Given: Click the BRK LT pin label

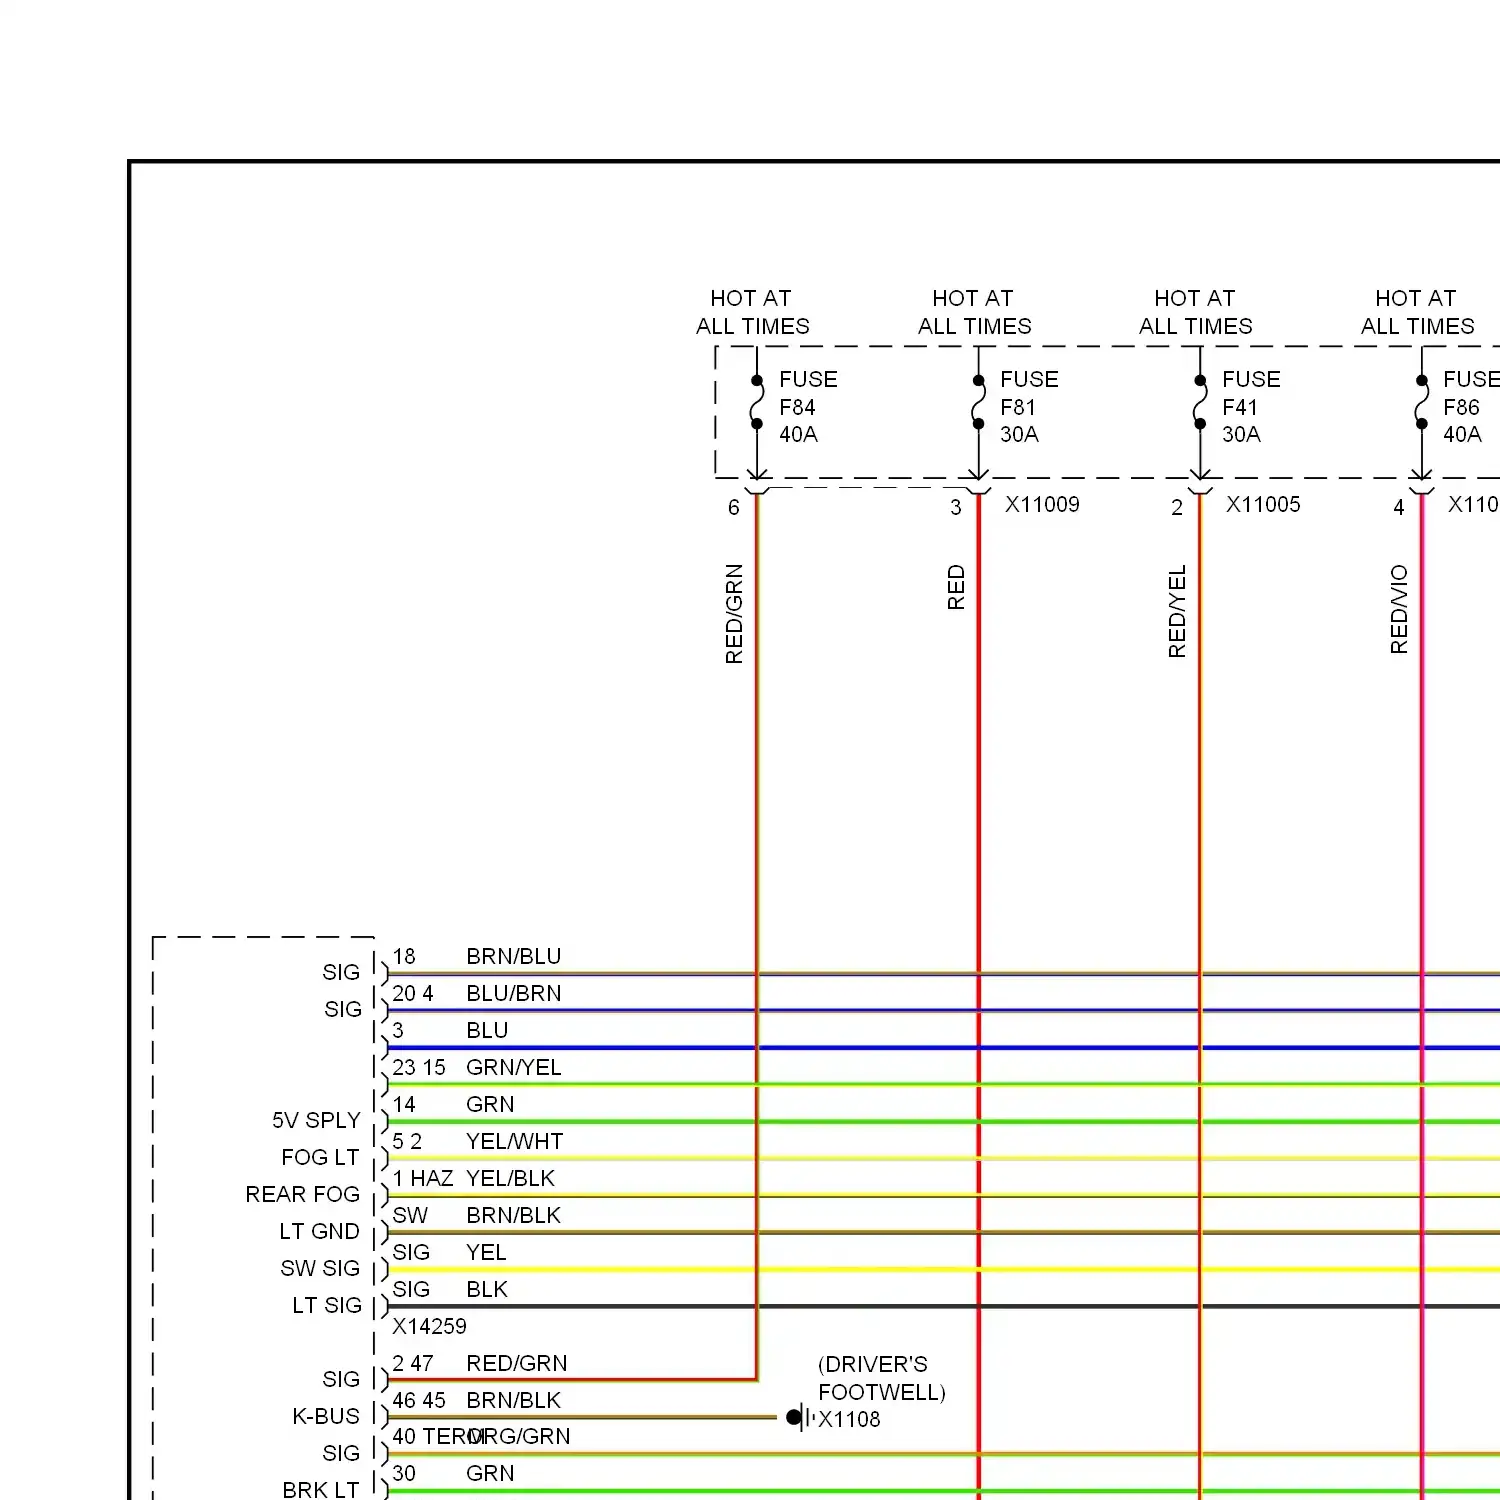Looking at the screenshot, I should [x=320, y=1490].
